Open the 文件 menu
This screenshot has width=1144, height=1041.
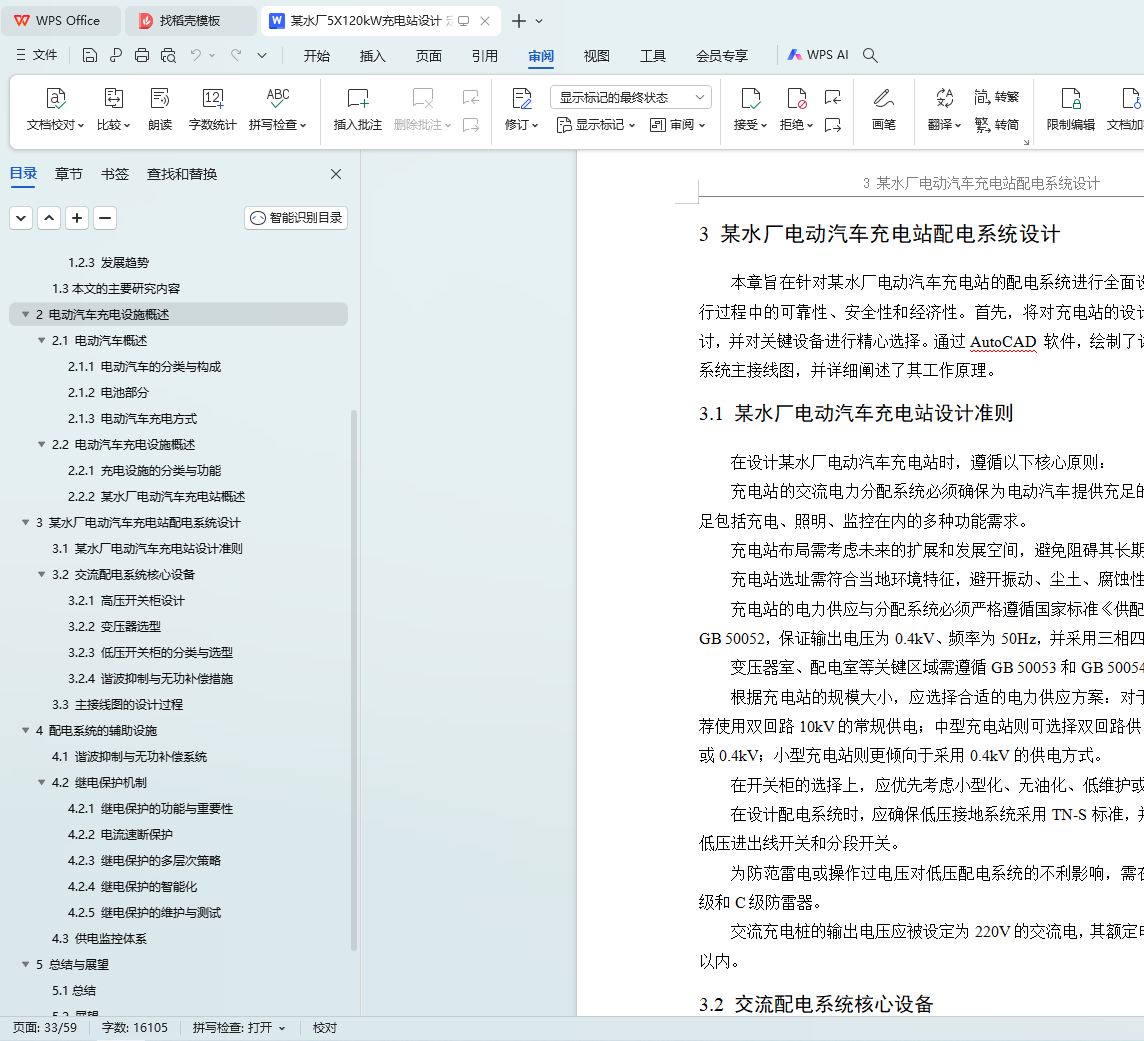(x=36, y=55)
